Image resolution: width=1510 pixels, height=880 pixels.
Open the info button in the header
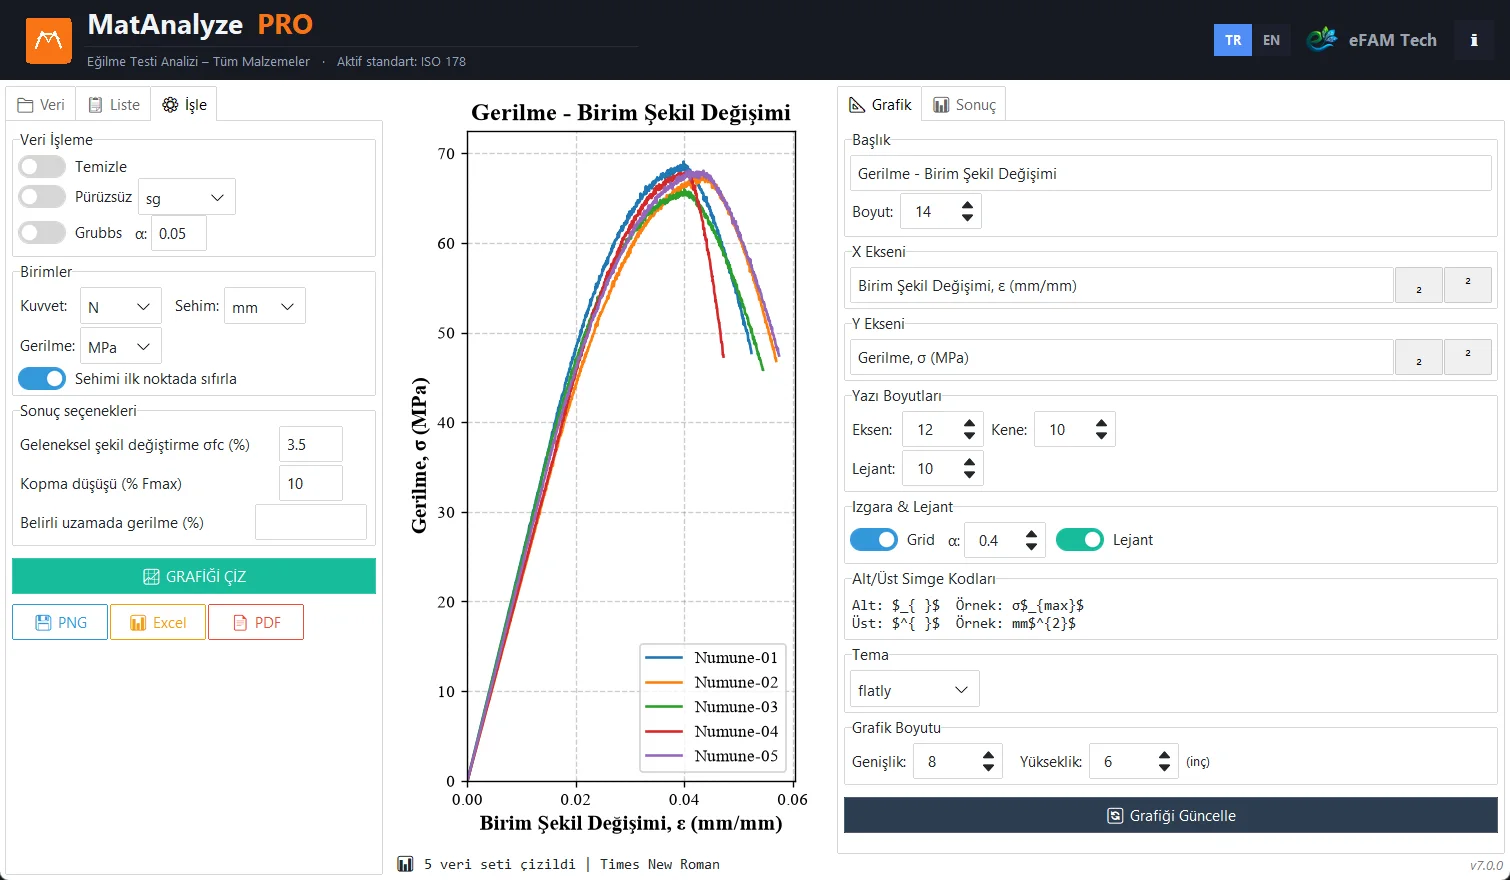click(1474, 40)
